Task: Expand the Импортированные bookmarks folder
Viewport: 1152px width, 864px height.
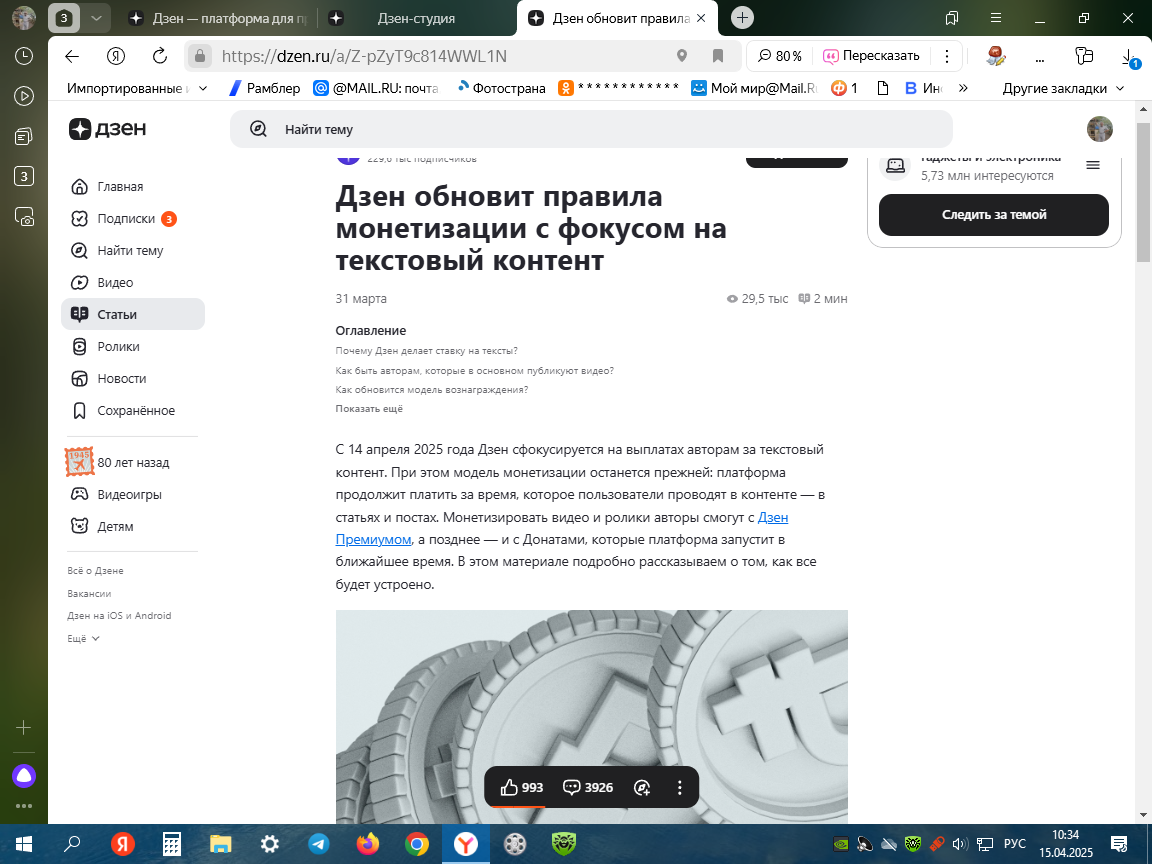Action: coord(137,88)
